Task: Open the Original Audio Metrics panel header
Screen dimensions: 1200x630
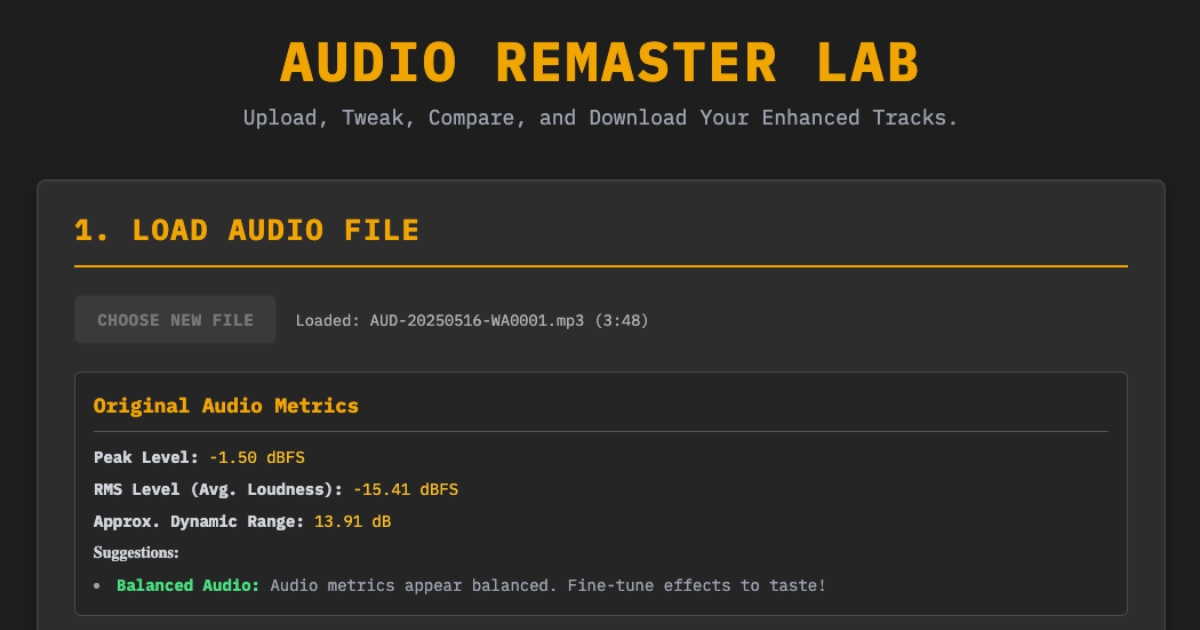Action: click(226, 405)
